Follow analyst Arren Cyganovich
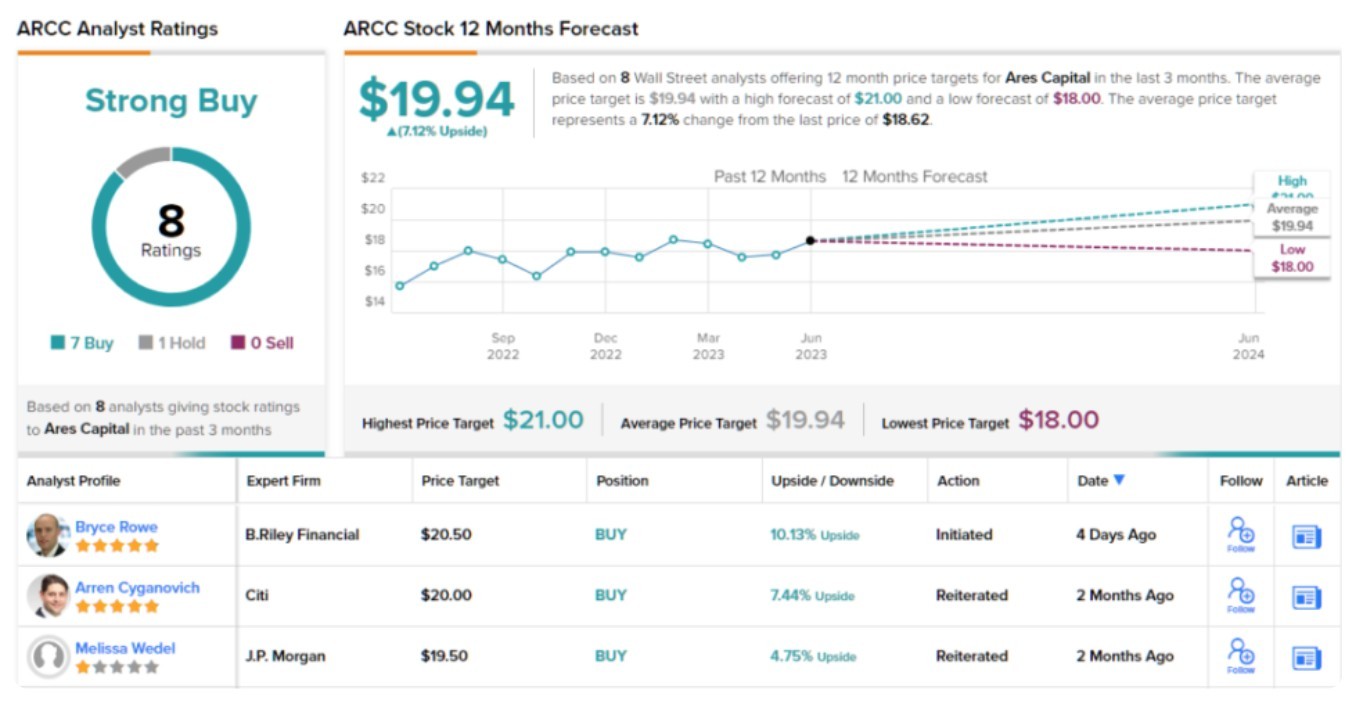 click(x=1241, y=594)
